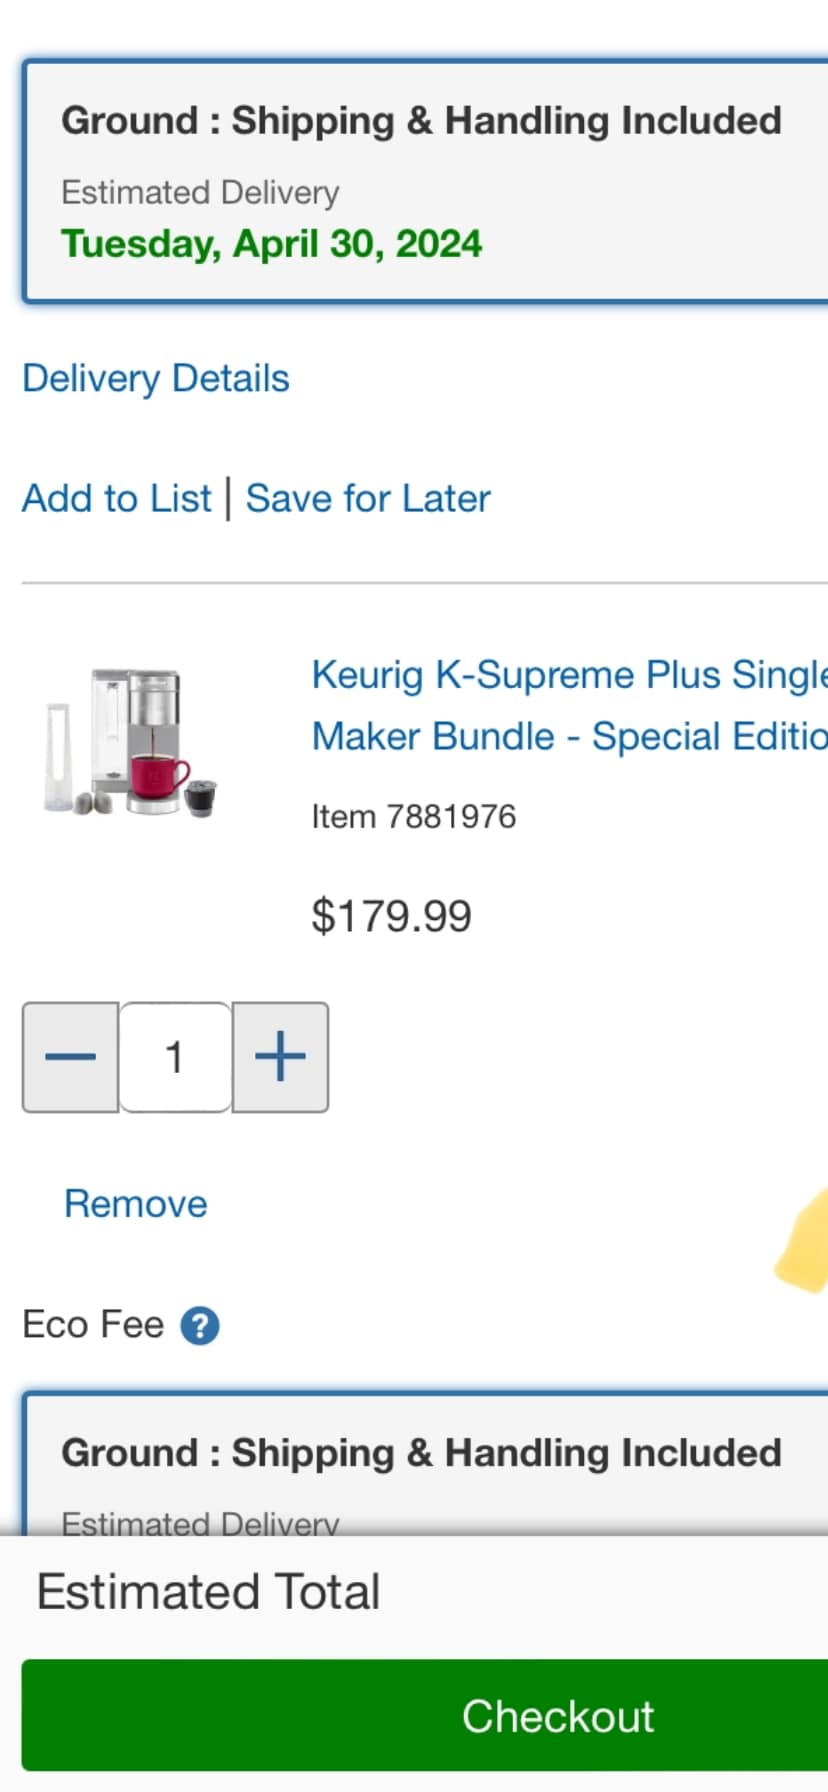Expand the Estimated Total bar
This screenshot has height=1792, width=828.
pyautogui.click(x=414, y=1592)
